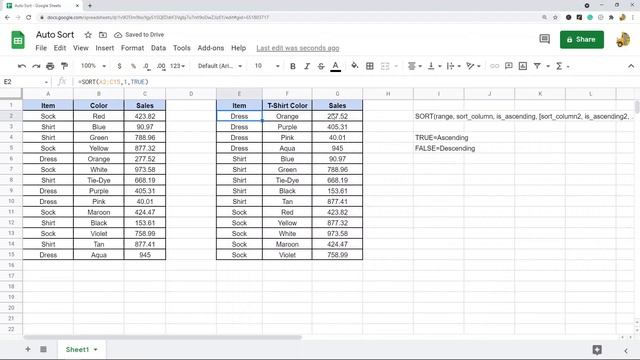Click the Insert link icon
Screen dimensions: 640x360
pyautogui.click(x=494, y=66)
